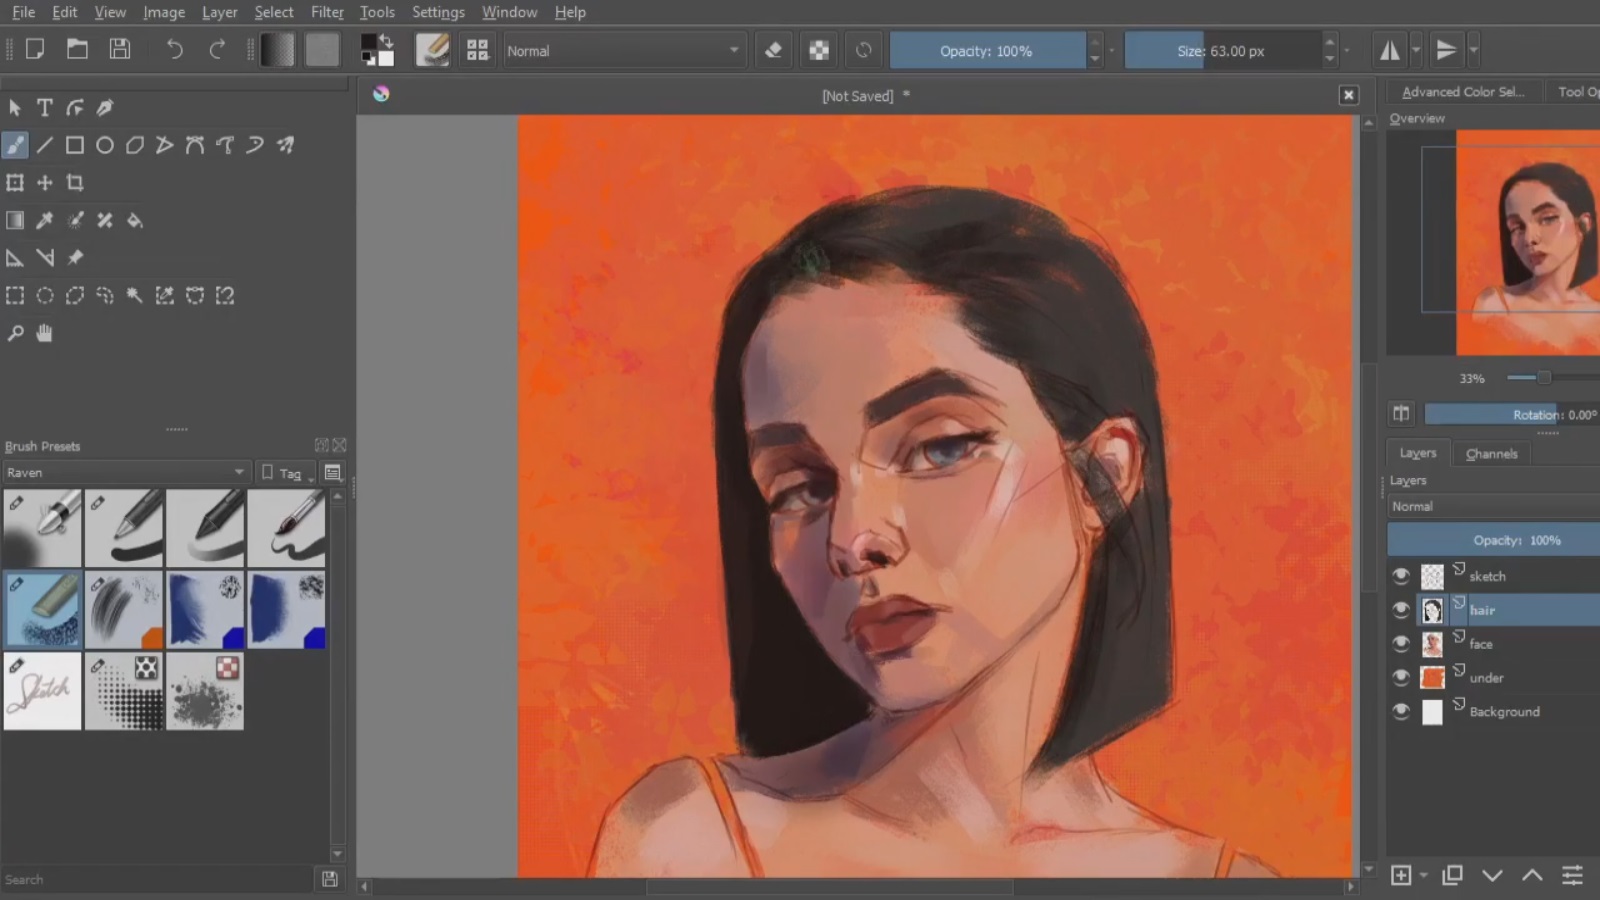Open the Filter menu
The image size is (1600, 900).
[x=327, y=12]
